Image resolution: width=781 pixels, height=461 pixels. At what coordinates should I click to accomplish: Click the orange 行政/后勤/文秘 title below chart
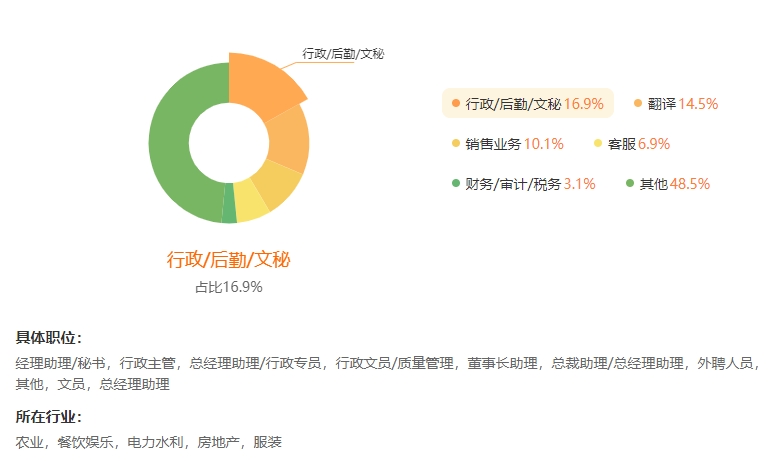pyautogui.click(x=228, y=259)
